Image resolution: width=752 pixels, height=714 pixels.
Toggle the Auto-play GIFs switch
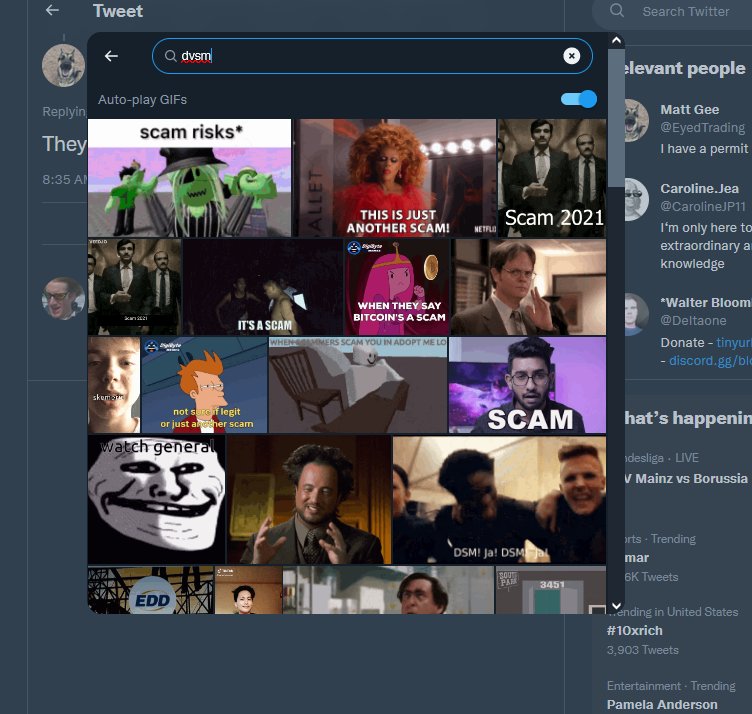point(578,99)
